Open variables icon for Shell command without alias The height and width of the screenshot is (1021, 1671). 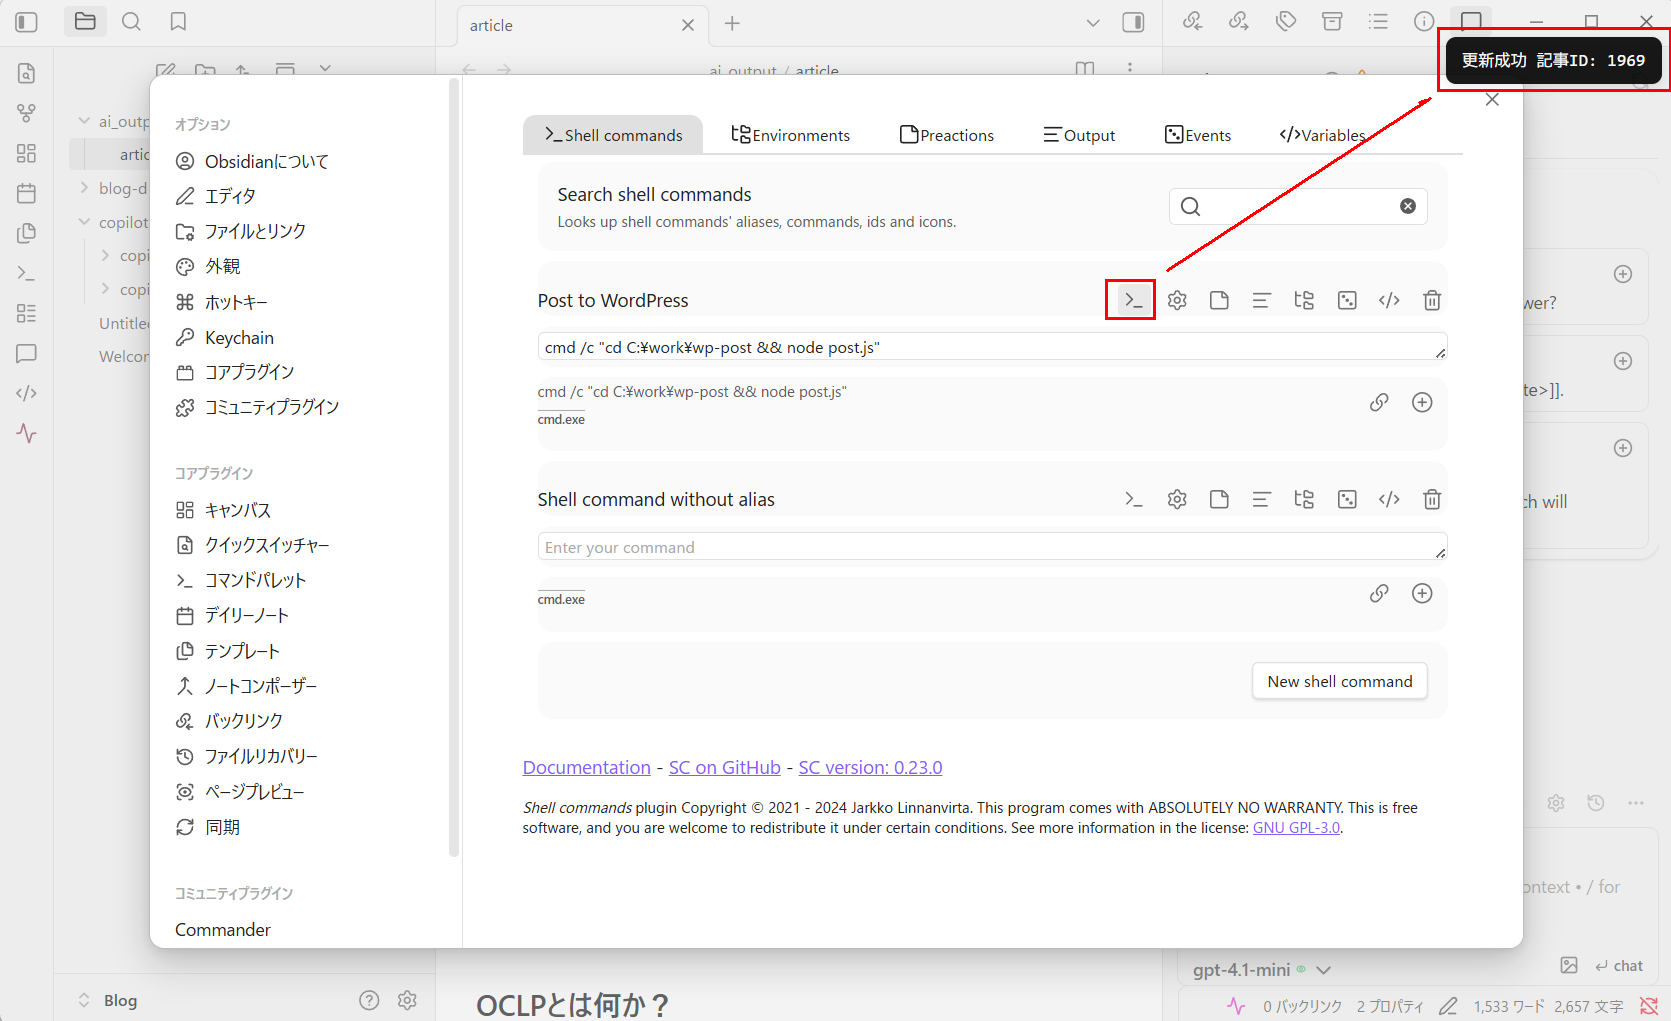(1389, 499)
